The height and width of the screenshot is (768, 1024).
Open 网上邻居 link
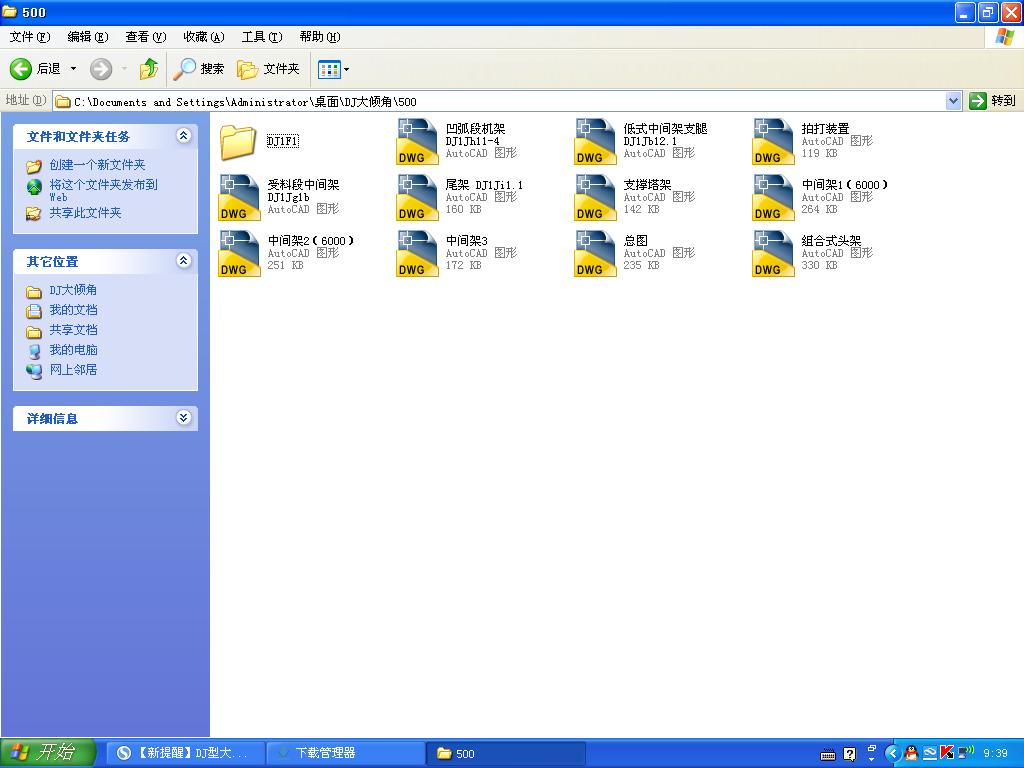click(73, 370)
